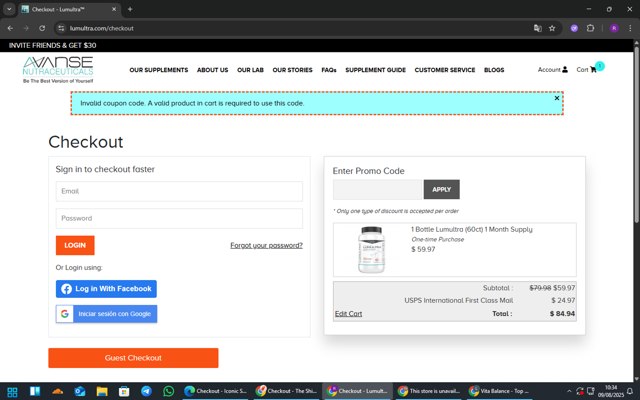Go back to the previous browser page
Image resolution: width=640 pixels, height=400 pixels.
10,28
